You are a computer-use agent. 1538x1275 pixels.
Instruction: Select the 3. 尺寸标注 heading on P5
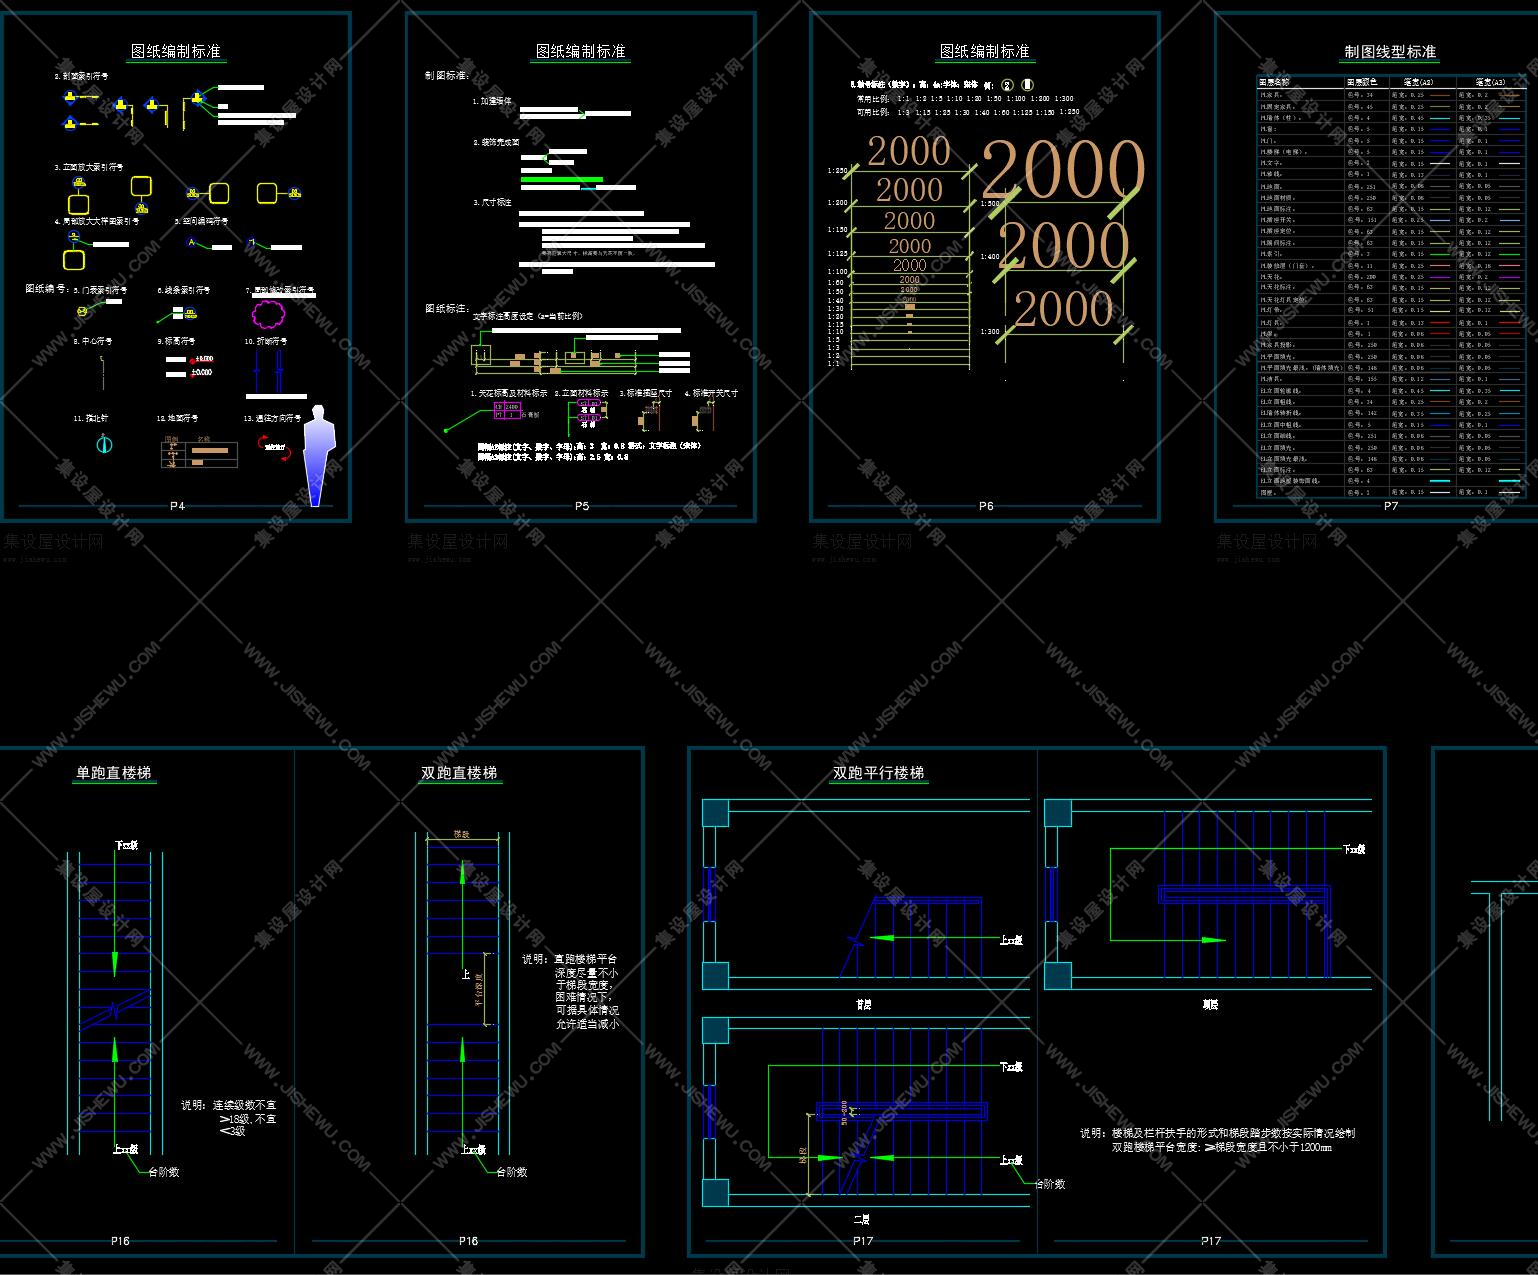pyautogui.click(x=493, y=203)
